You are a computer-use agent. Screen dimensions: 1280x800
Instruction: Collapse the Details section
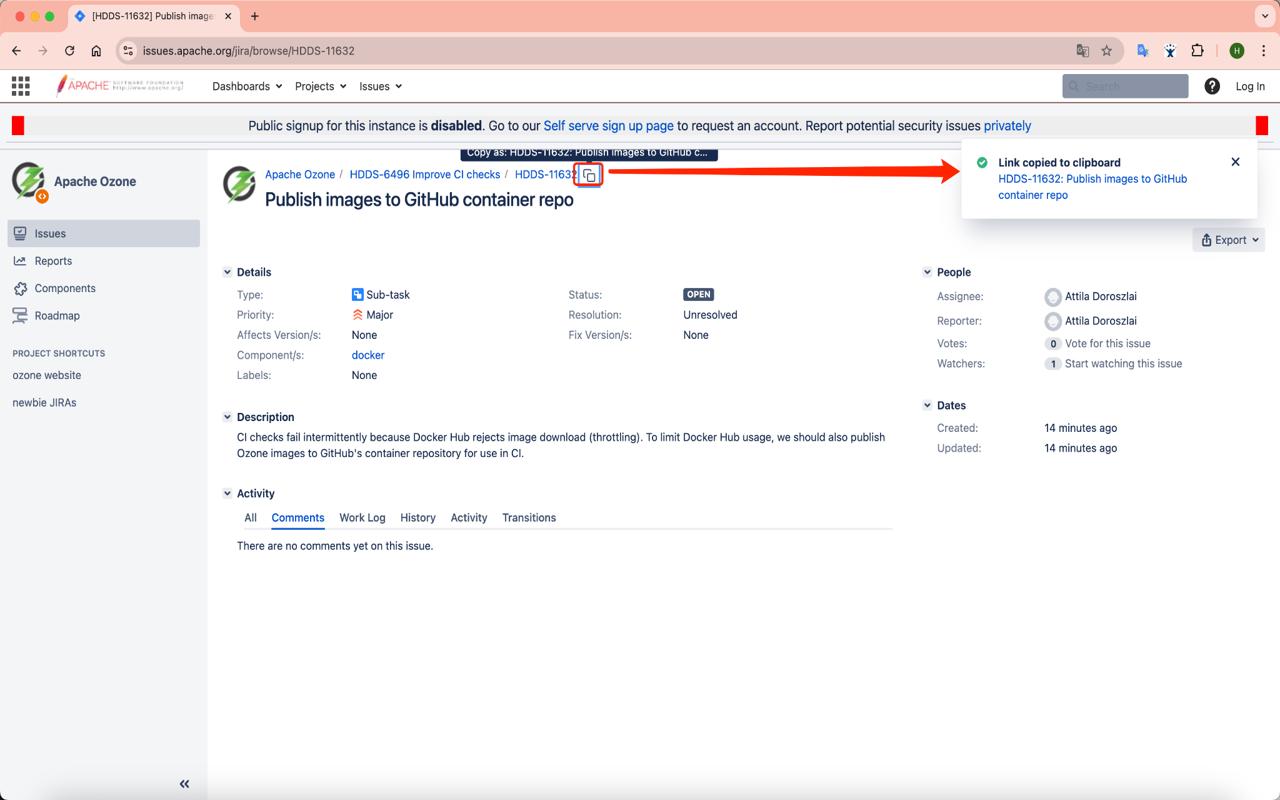(x=228, y=272)
